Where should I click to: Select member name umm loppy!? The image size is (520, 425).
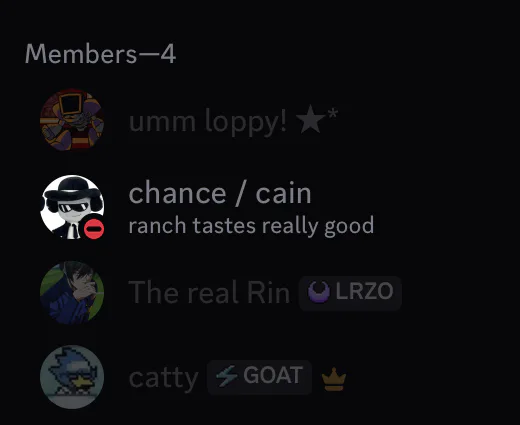(x=207, y=122)
